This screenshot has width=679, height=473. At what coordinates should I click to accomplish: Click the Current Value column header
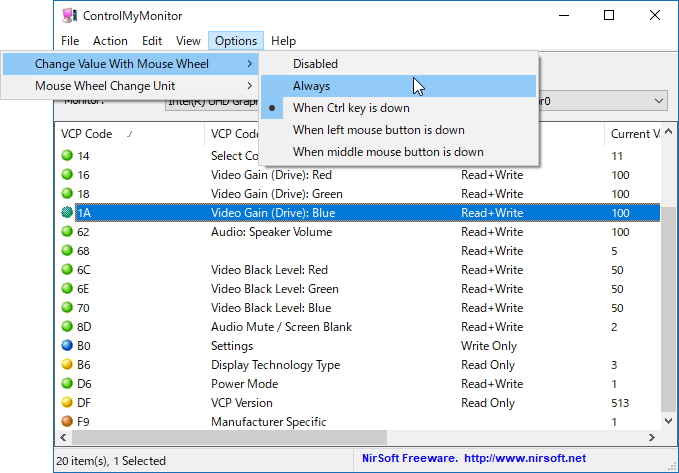[x=634, y=134]
